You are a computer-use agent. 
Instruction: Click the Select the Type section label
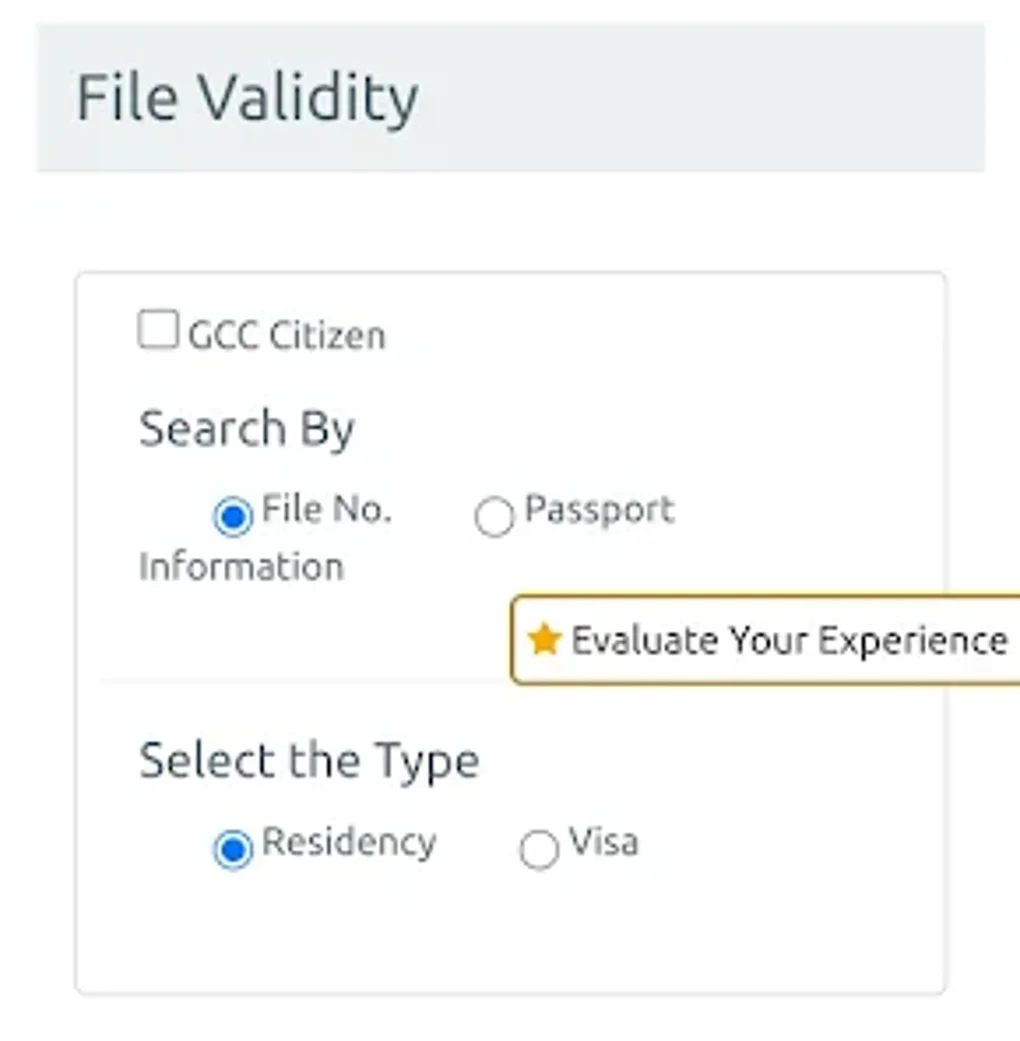pyautogui.click(x=309, y=759)
